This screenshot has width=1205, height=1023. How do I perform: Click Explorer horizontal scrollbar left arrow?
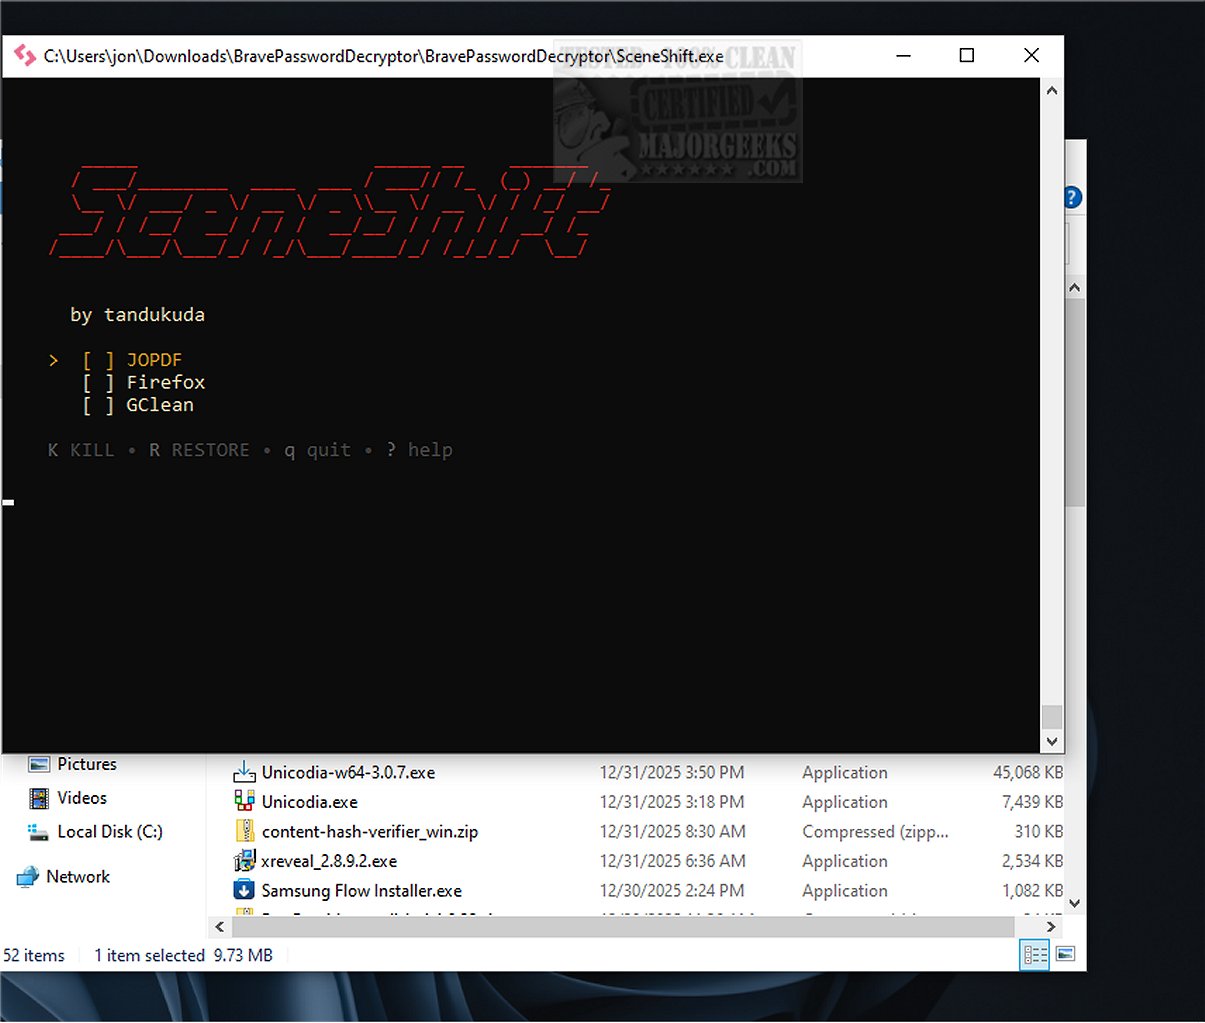[219, 927]
